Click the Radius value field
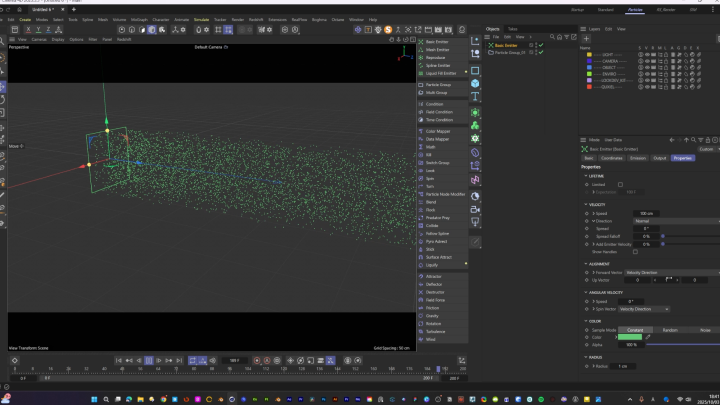 coord(624,366)
